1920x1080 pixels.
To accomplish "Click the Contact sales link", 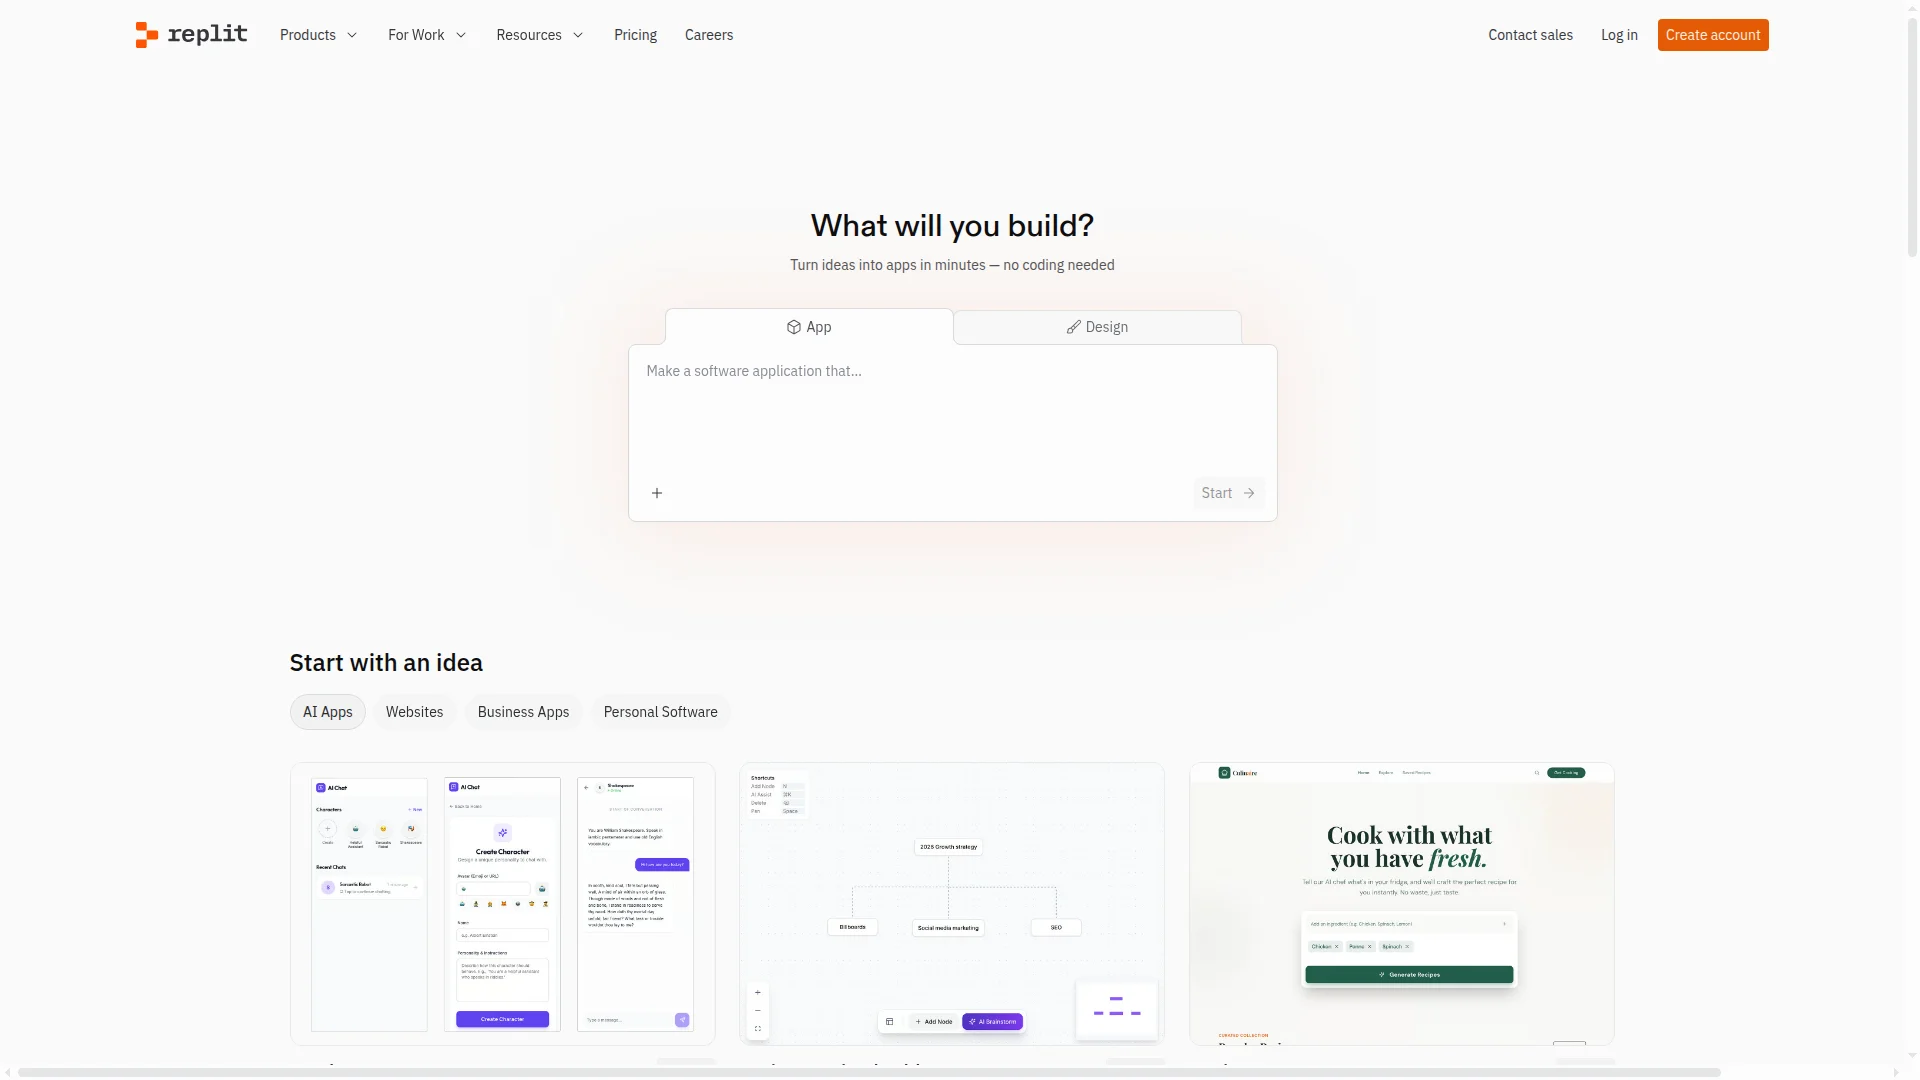I will (x=1530, y=34).
